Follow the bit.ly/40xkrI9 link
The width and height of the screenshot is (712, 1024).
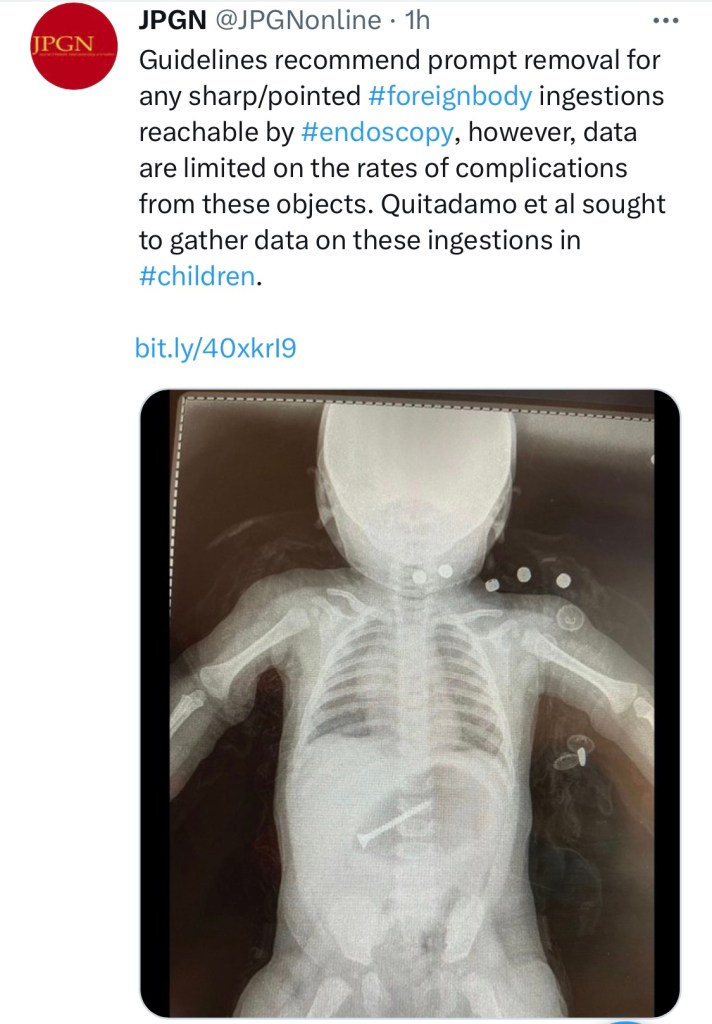216,348
